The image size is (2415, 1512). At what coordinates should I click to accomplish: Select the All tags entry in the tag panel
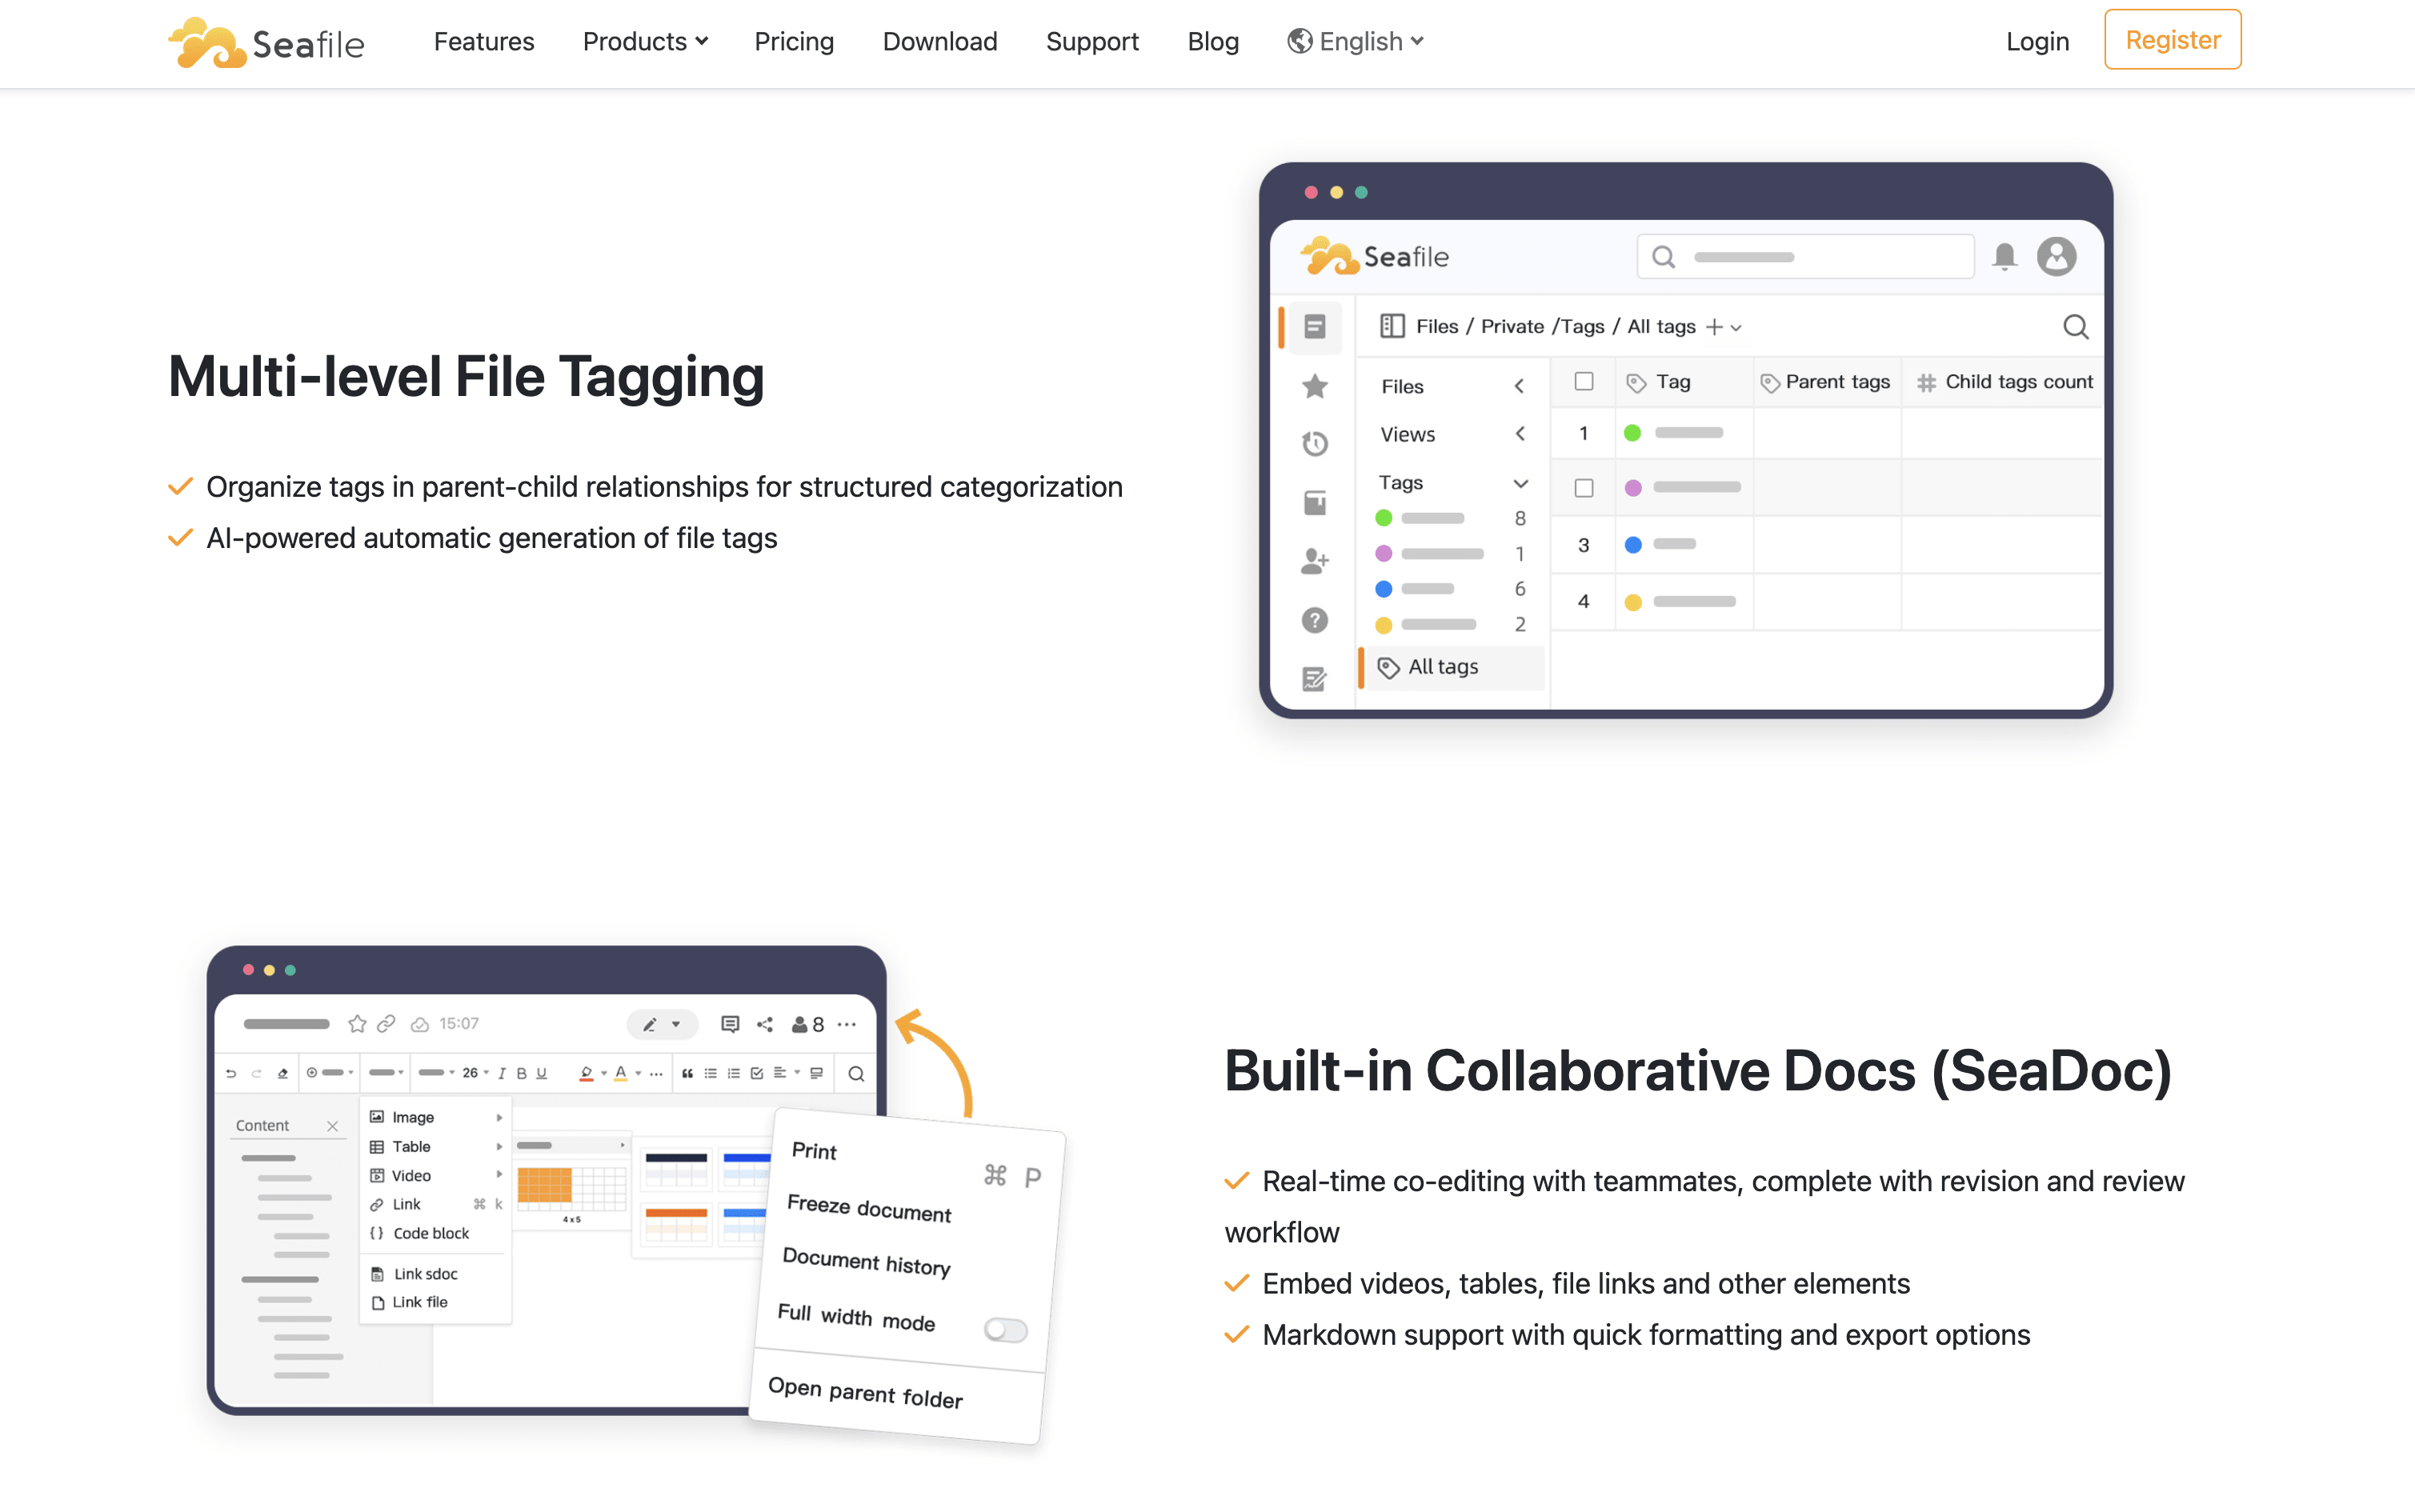pyautogui.click(x=1452, y=667)
